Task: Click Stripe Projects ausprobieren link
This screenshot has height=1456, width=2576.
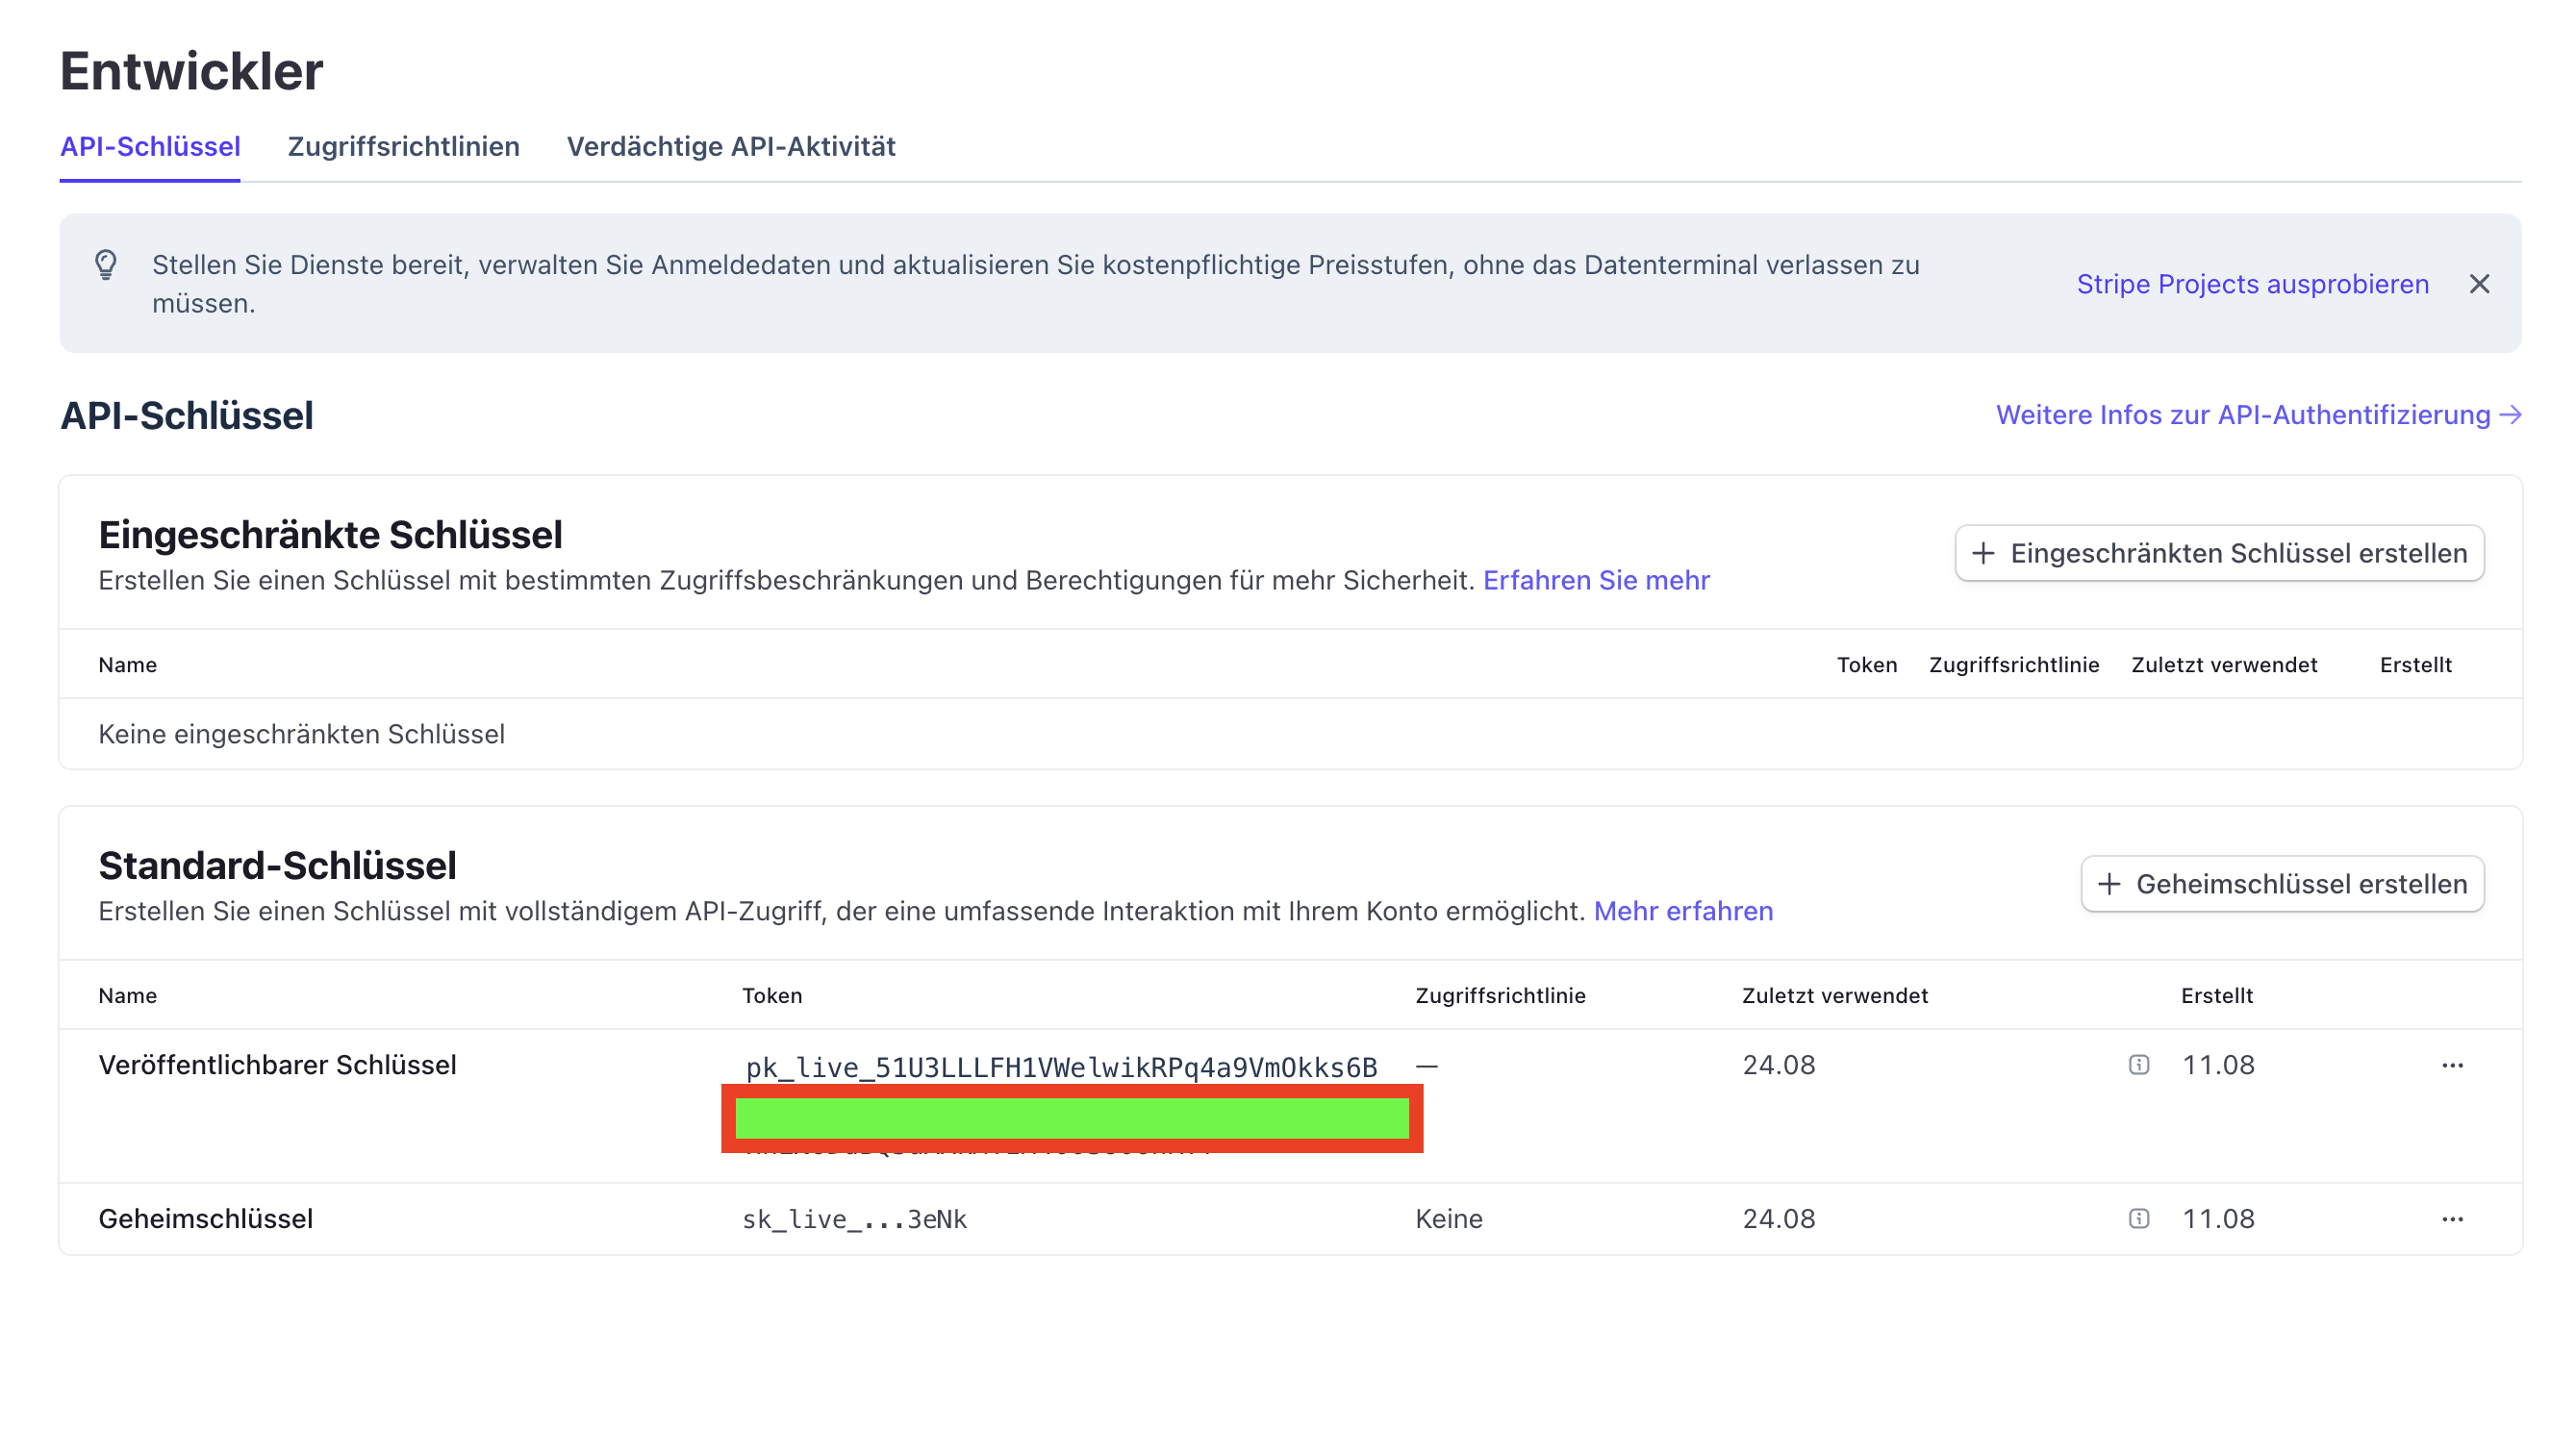Action: click(x=2252, y=284)
